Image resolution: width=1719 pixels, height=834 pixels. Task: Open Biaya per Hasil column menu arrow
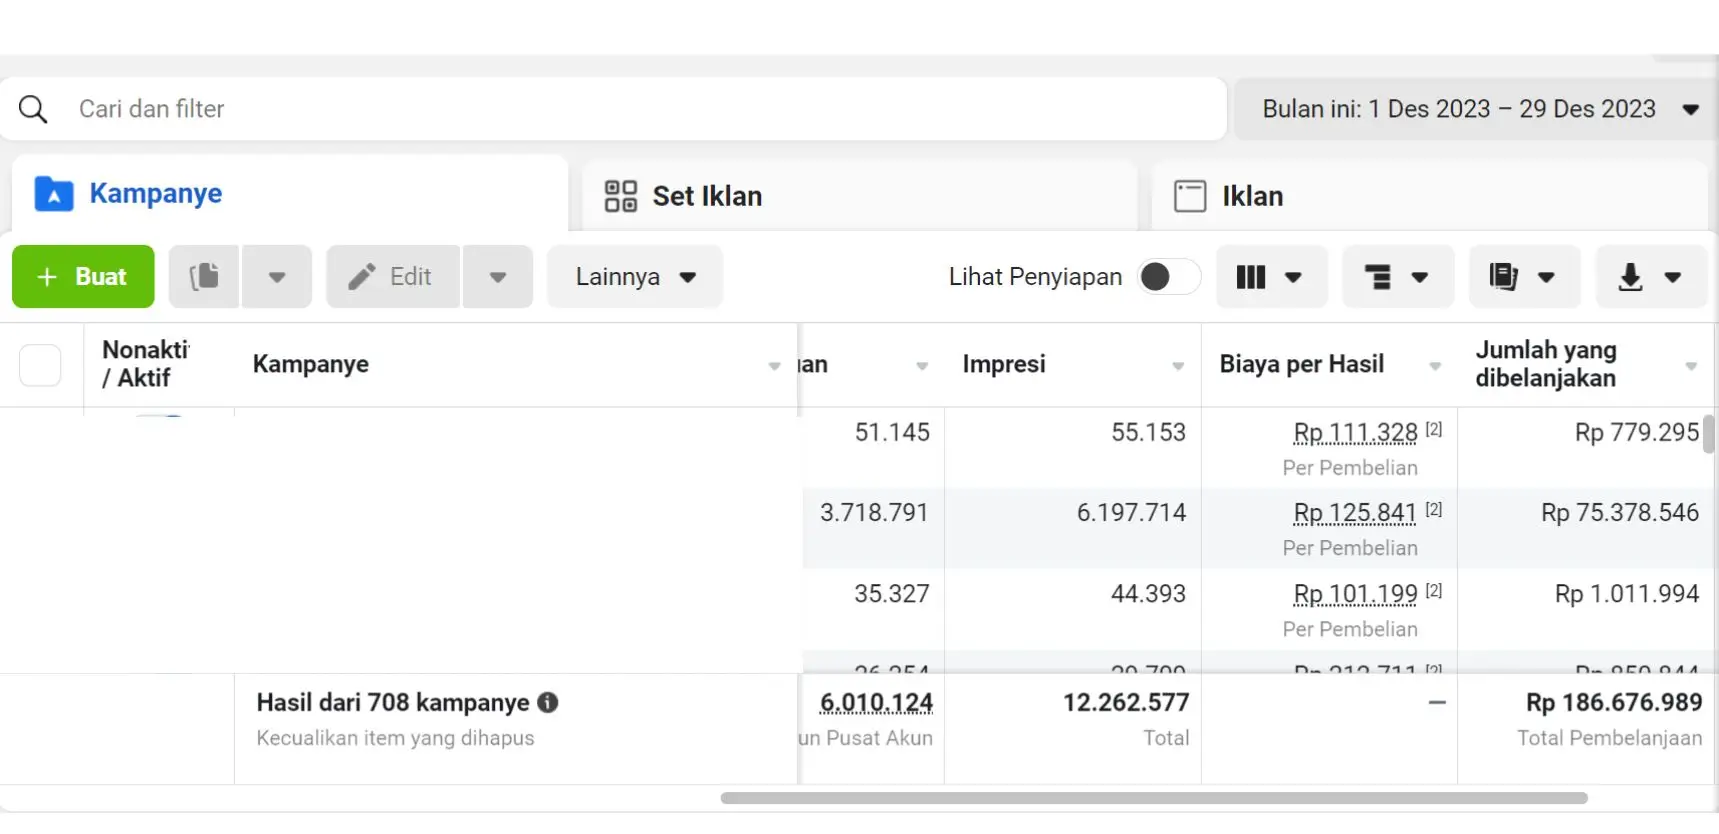[1435, 366]
